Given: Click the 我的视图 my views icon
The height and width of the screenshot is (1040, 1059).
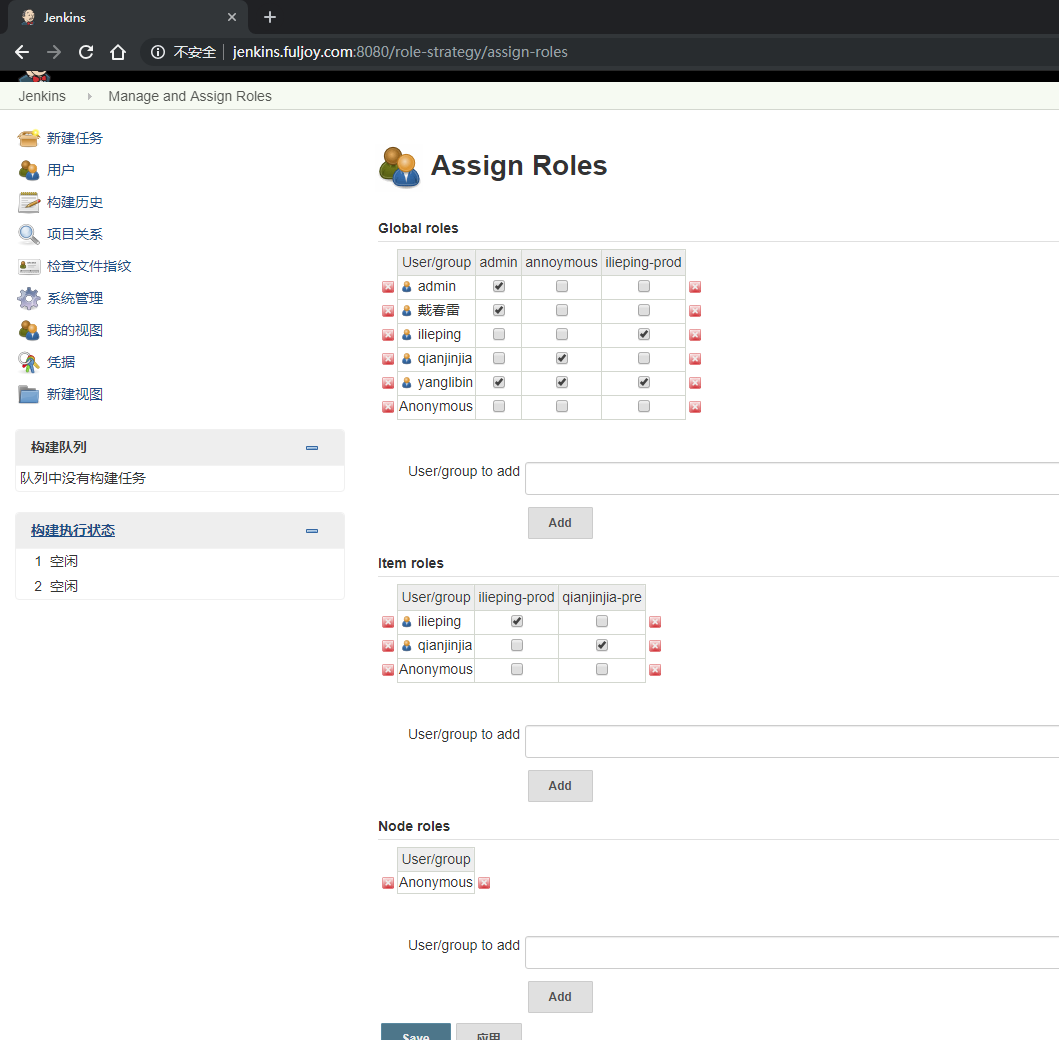Looking at the screenshot, I should coord(28,330).
